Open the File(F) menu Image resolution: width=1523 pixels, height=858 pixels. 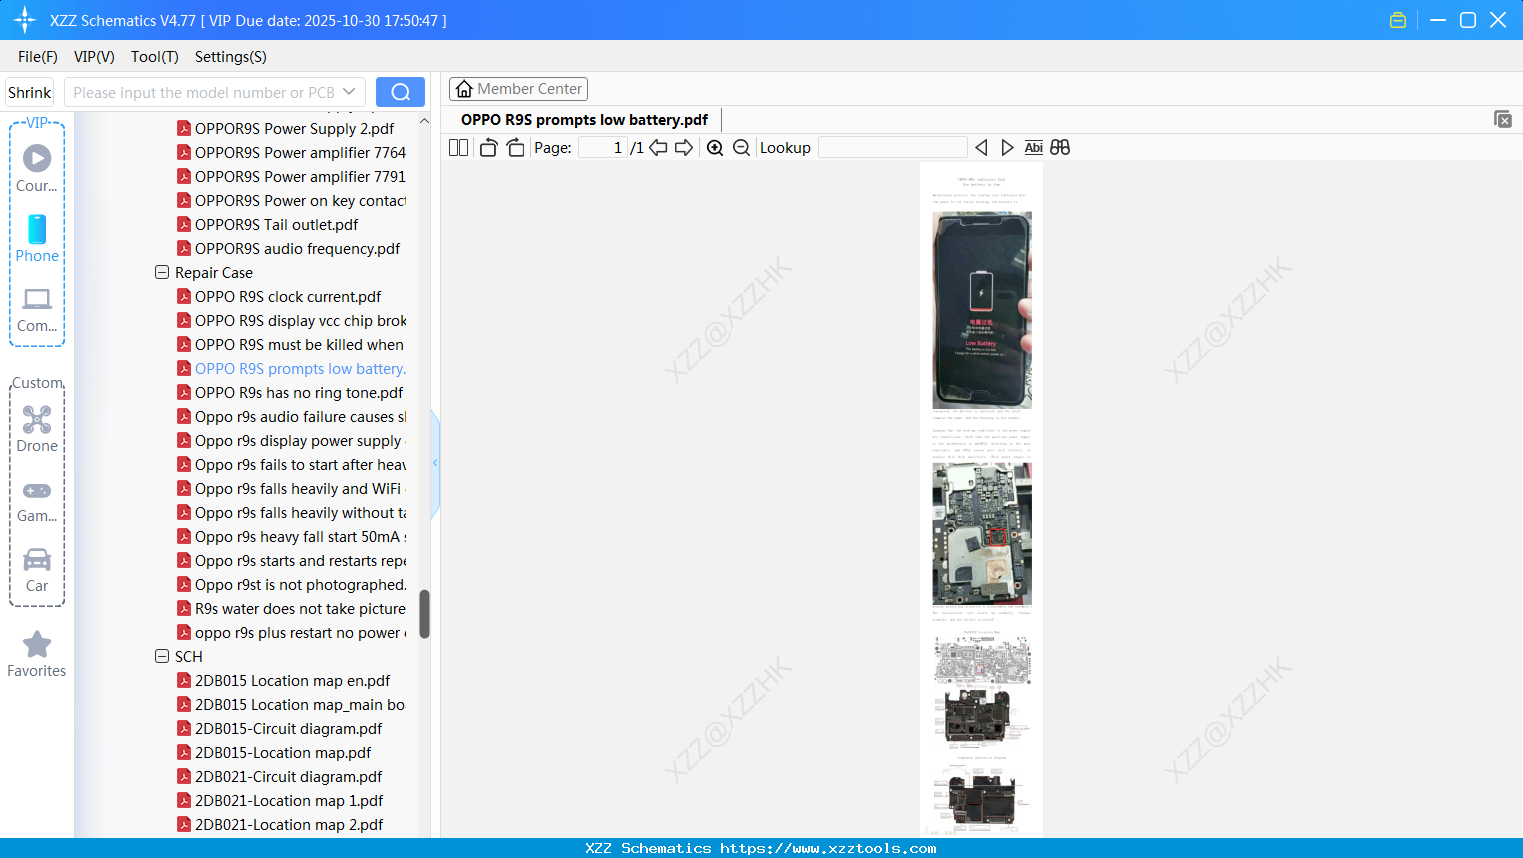(x=38, y=57)
